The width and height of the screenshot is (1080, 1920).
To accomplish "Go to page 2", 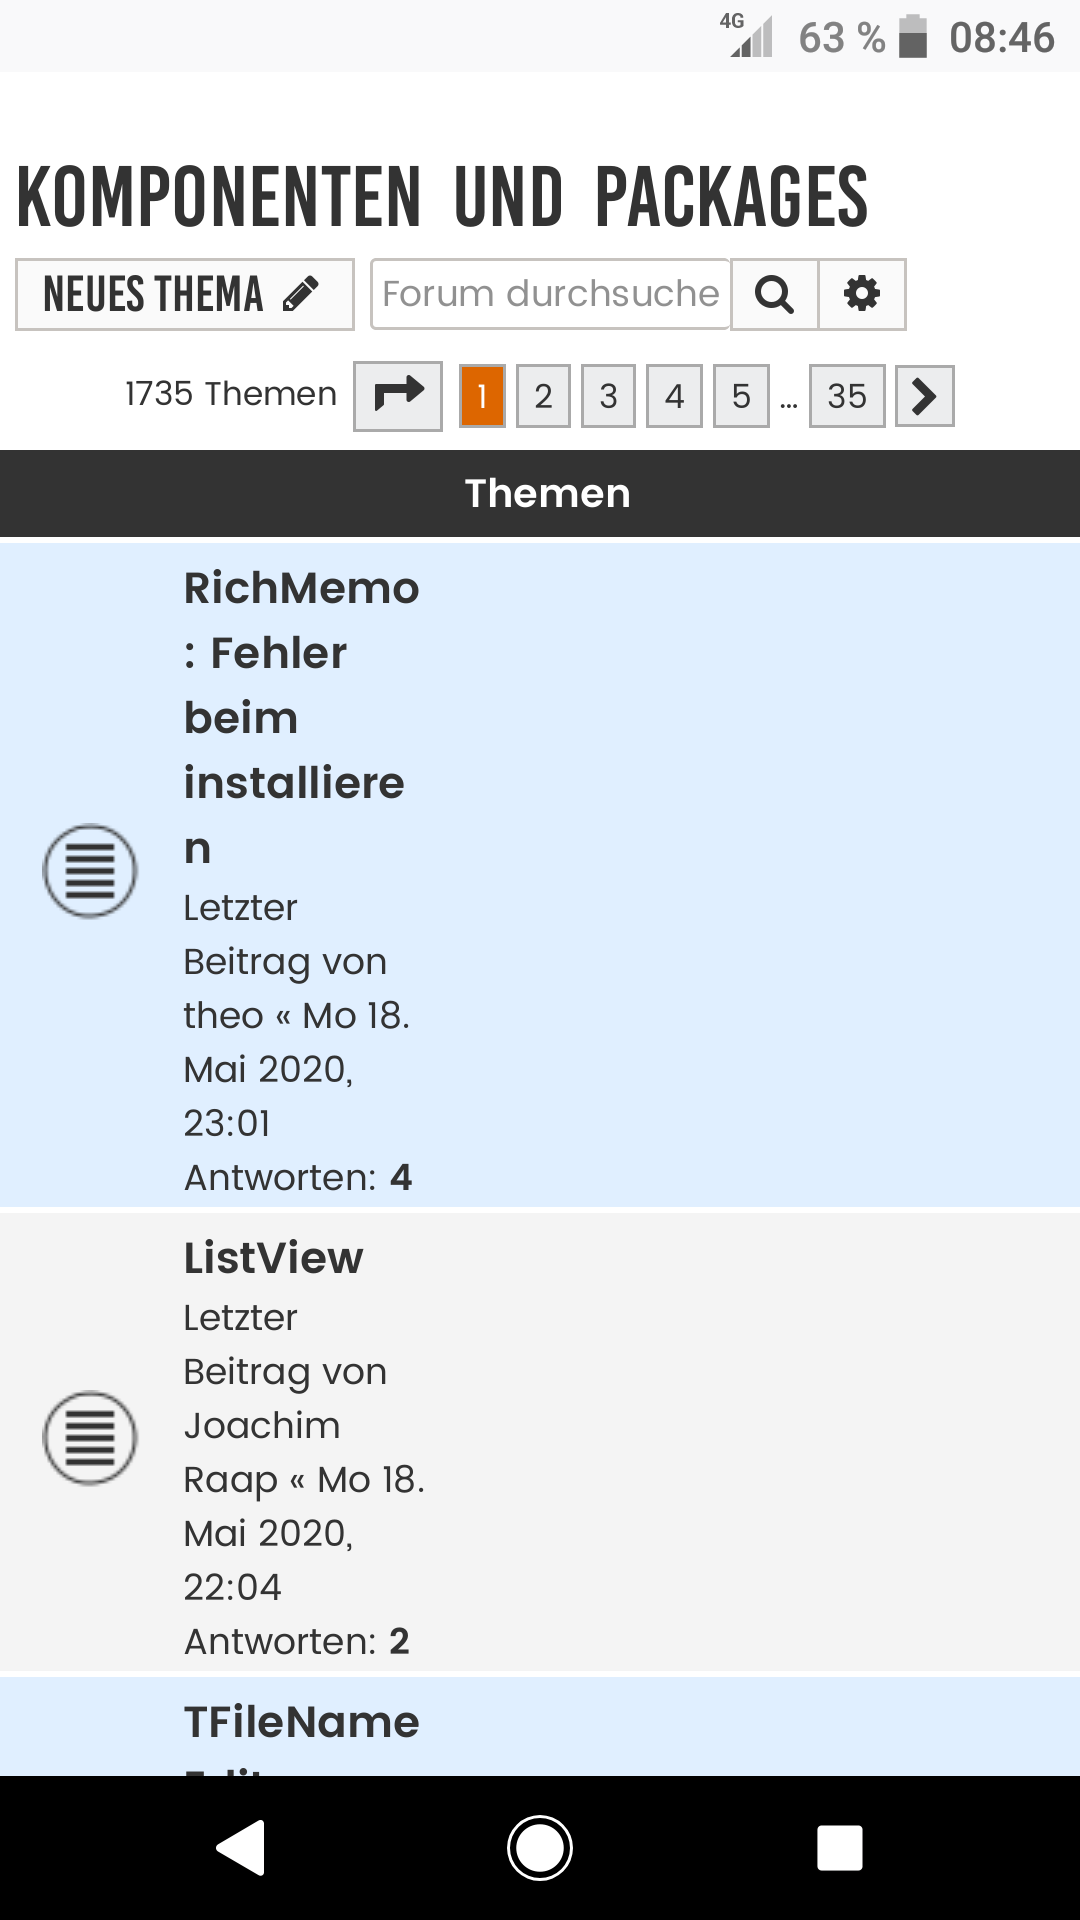I will (x=543, y=396).
